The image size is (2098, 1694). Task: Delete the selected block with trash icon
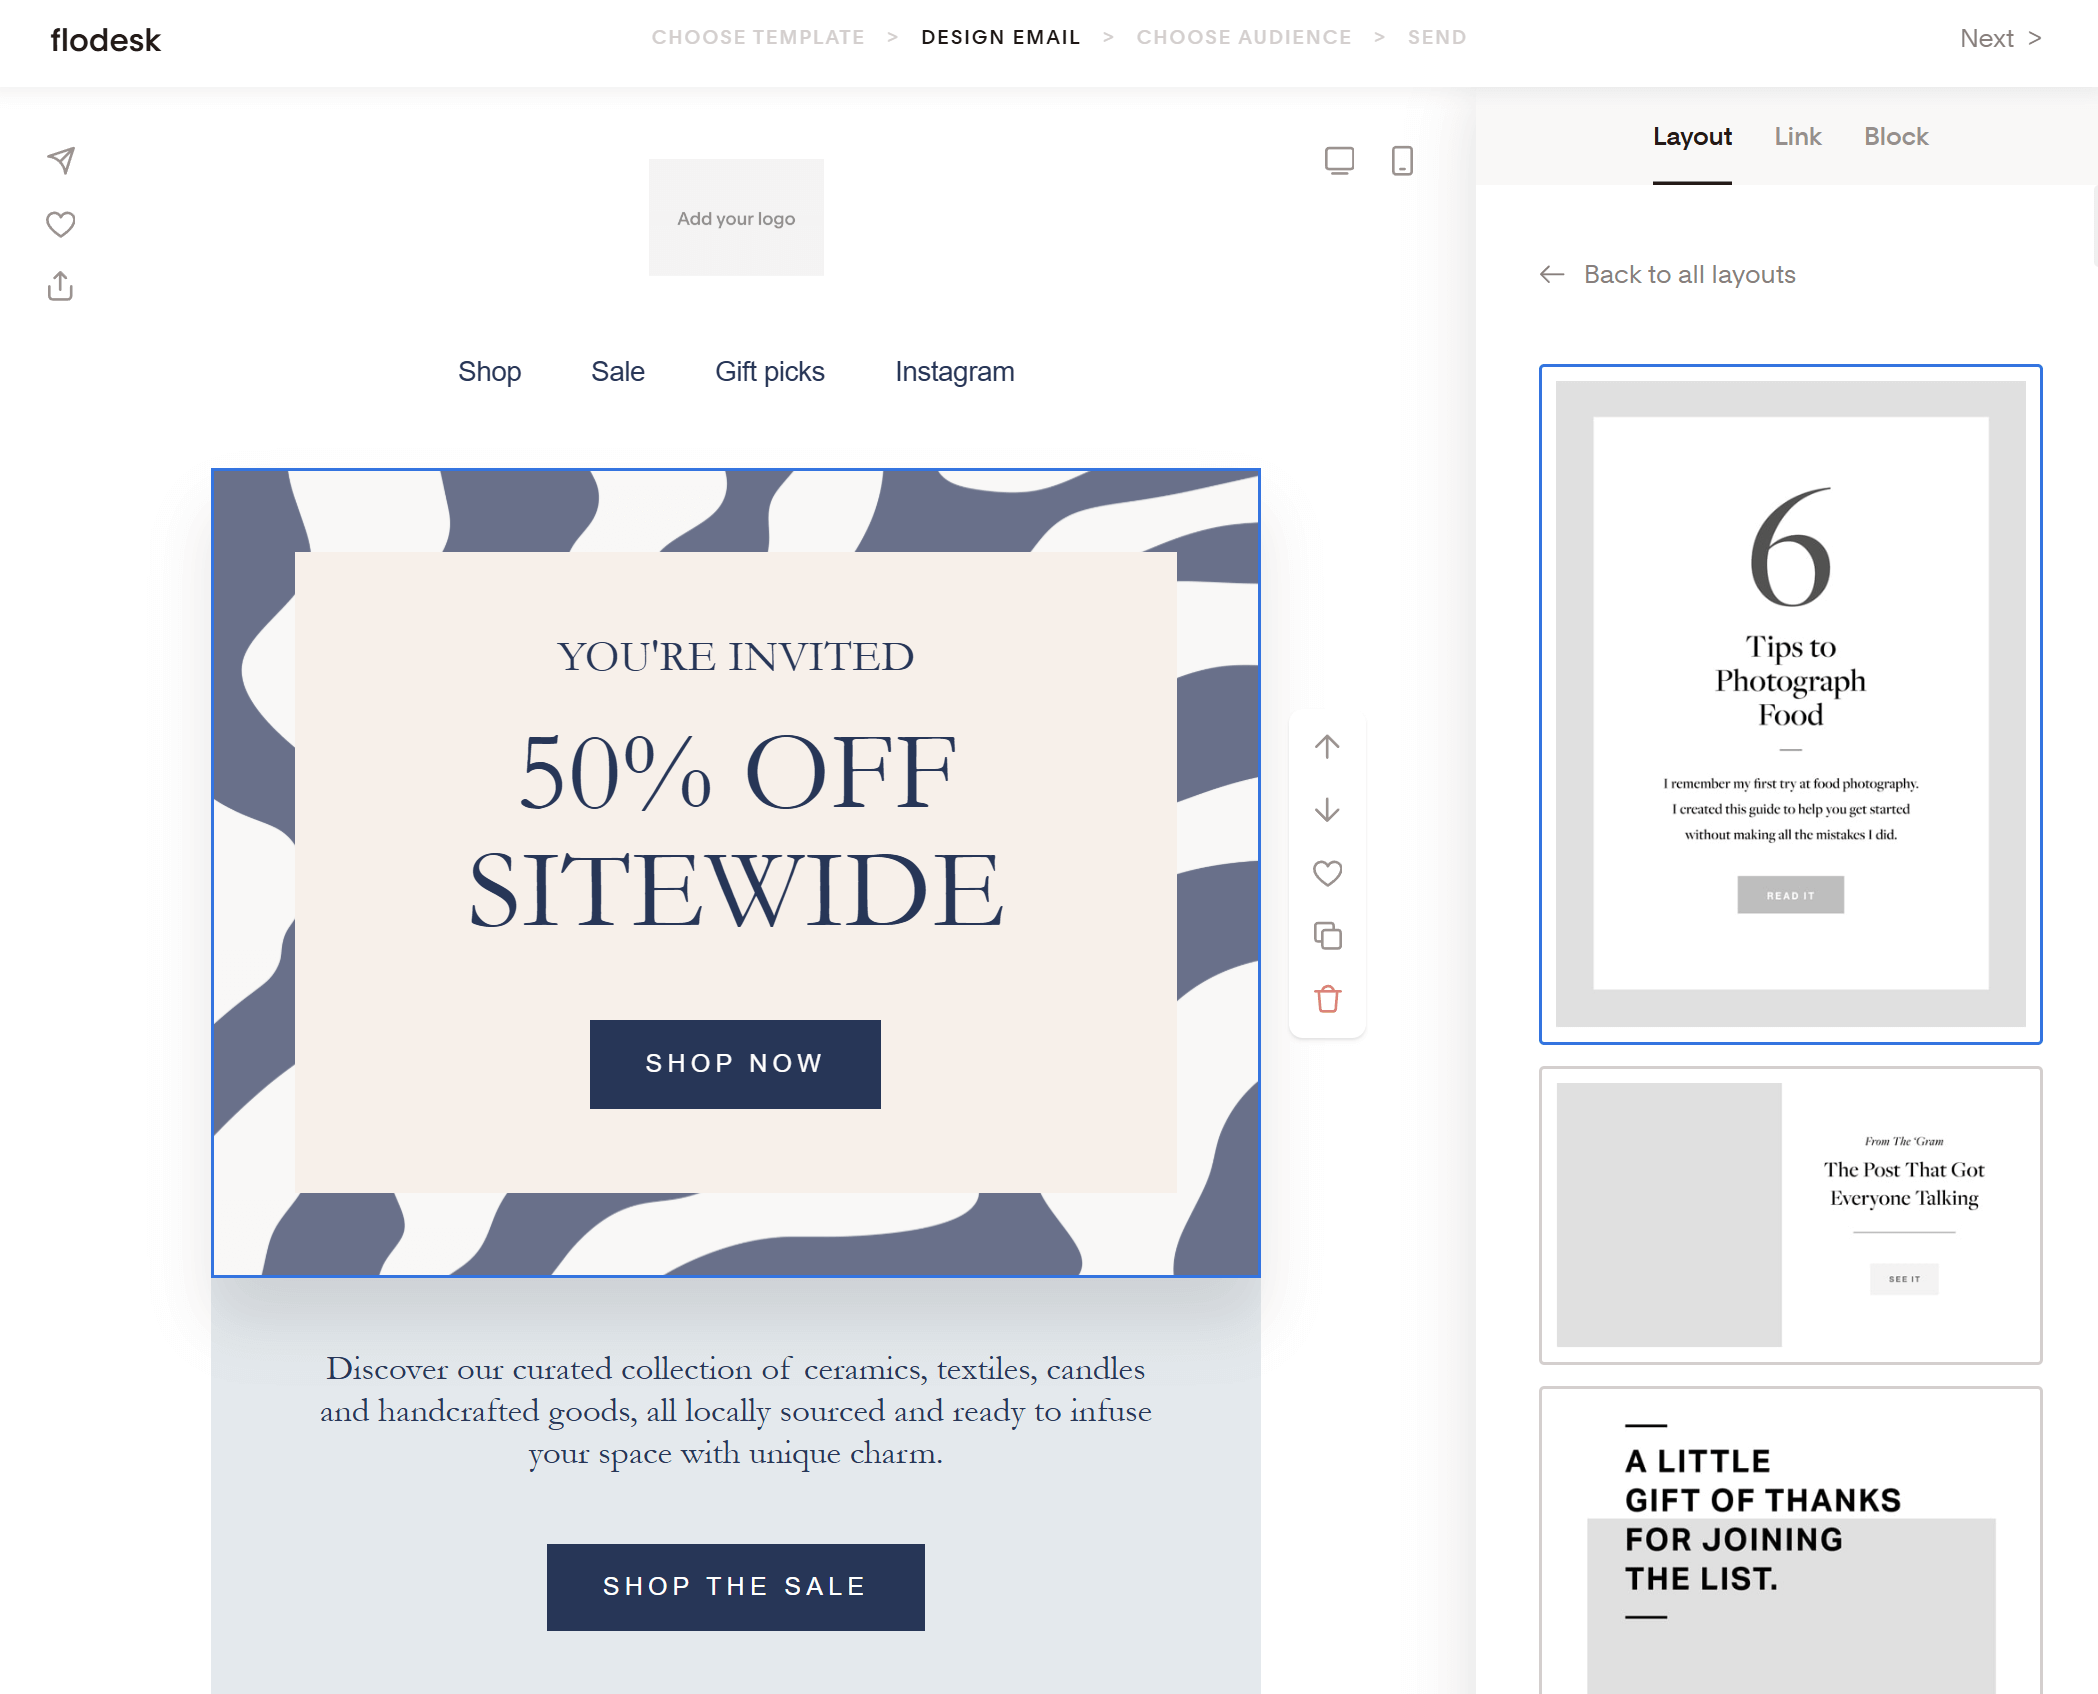(1328, 999)
